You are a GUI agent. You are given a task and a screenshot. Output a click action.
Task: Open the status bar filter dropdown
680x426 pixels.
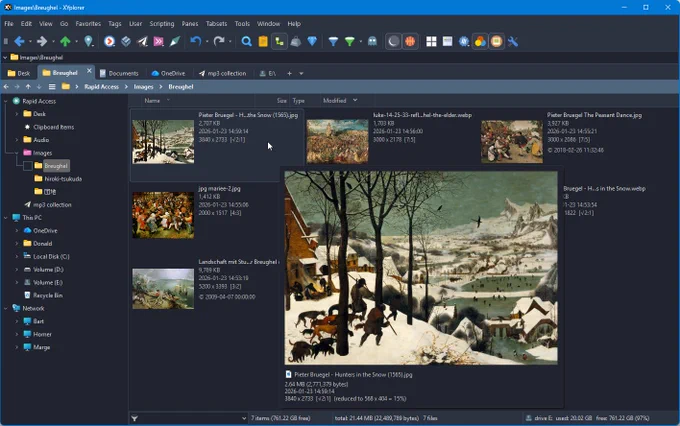pyautogui.click(x=244, y=418)
